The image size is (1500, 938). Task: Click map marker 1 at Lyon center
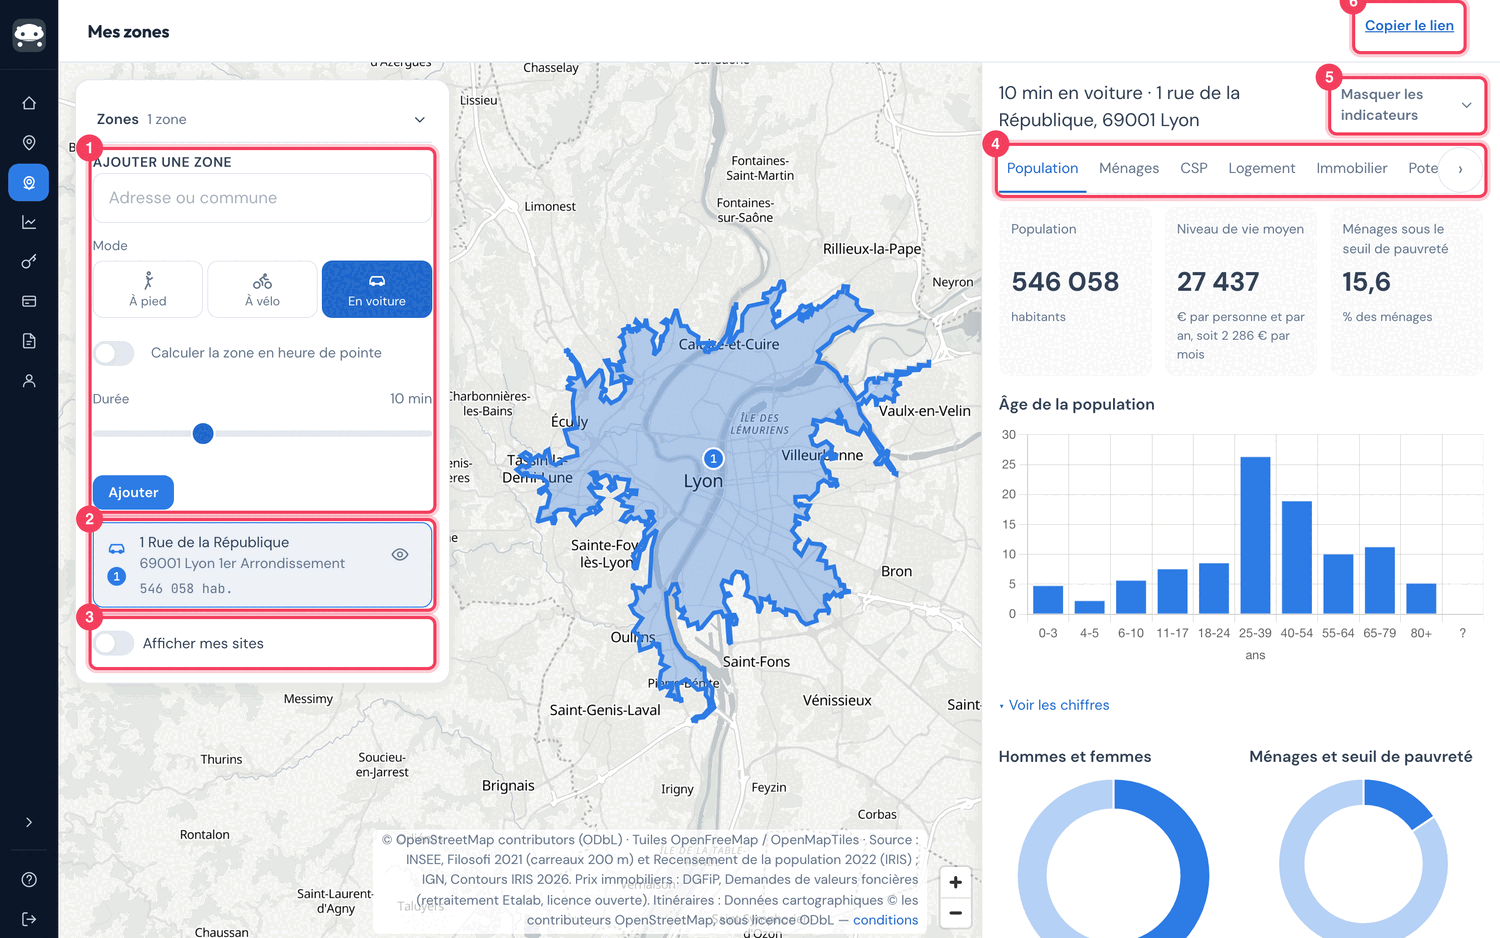click(x=713, y=459)
